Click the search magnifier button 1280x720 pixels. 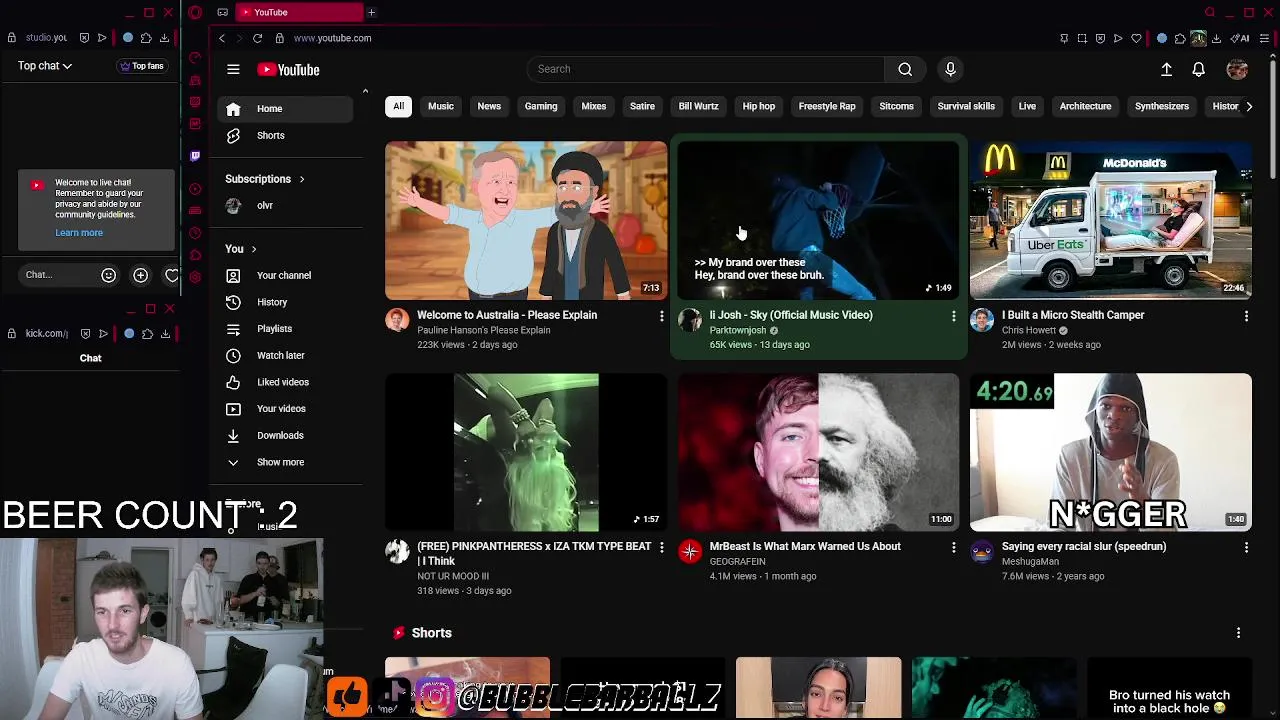tap(905, 69)
